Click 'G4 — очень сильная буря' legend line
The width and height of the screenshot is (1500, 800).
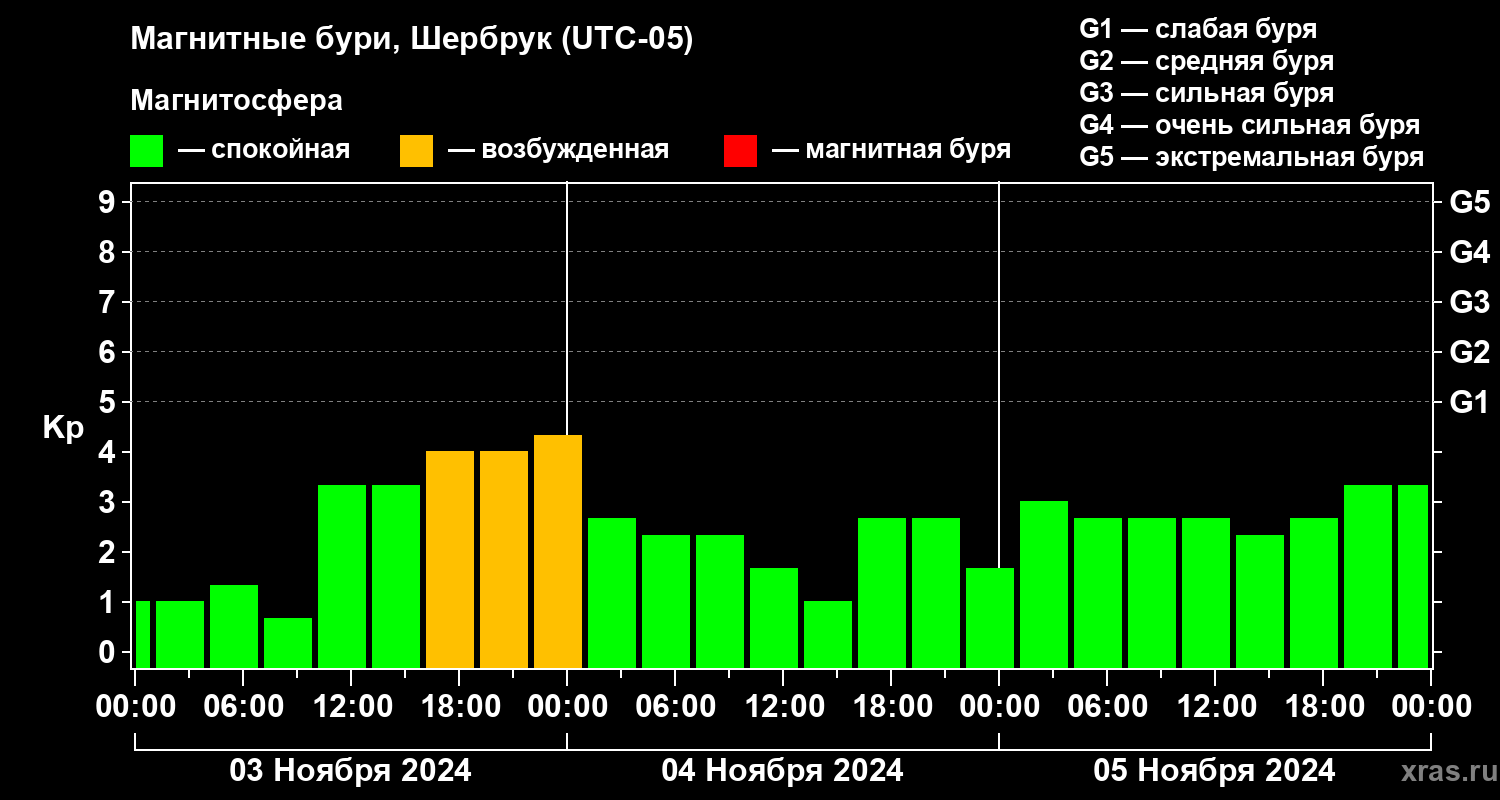1250,125
